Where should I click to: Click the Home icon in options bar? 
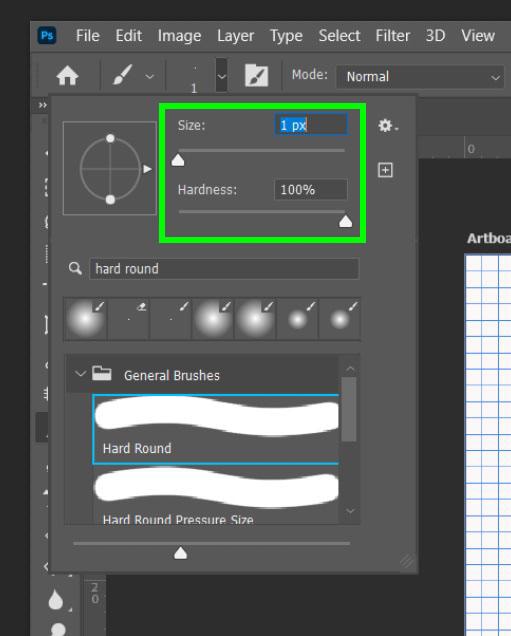coord(67,76)
